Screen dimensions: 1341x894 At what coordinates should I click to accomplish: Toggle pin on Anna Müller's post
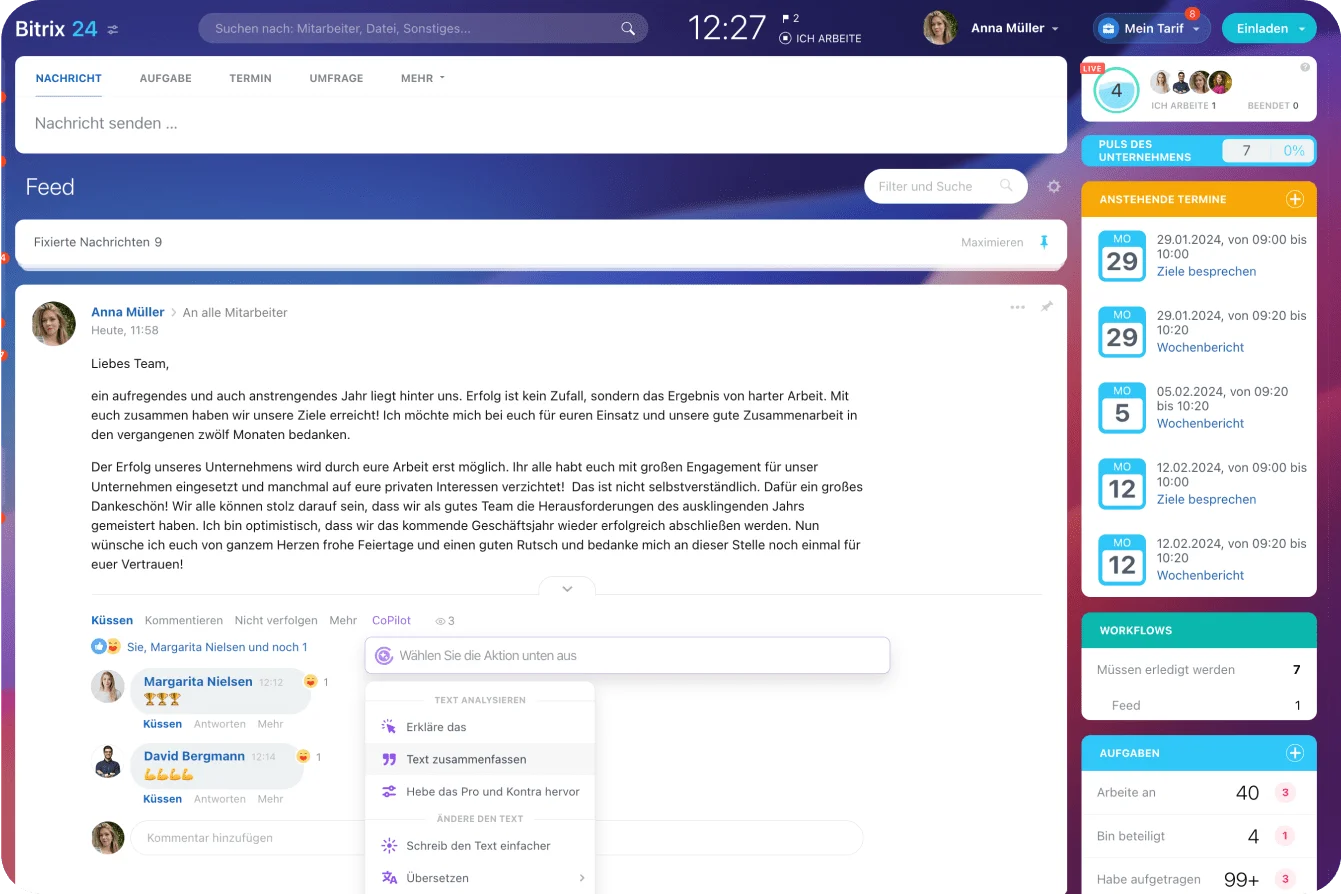click(x=1046, y=307)
